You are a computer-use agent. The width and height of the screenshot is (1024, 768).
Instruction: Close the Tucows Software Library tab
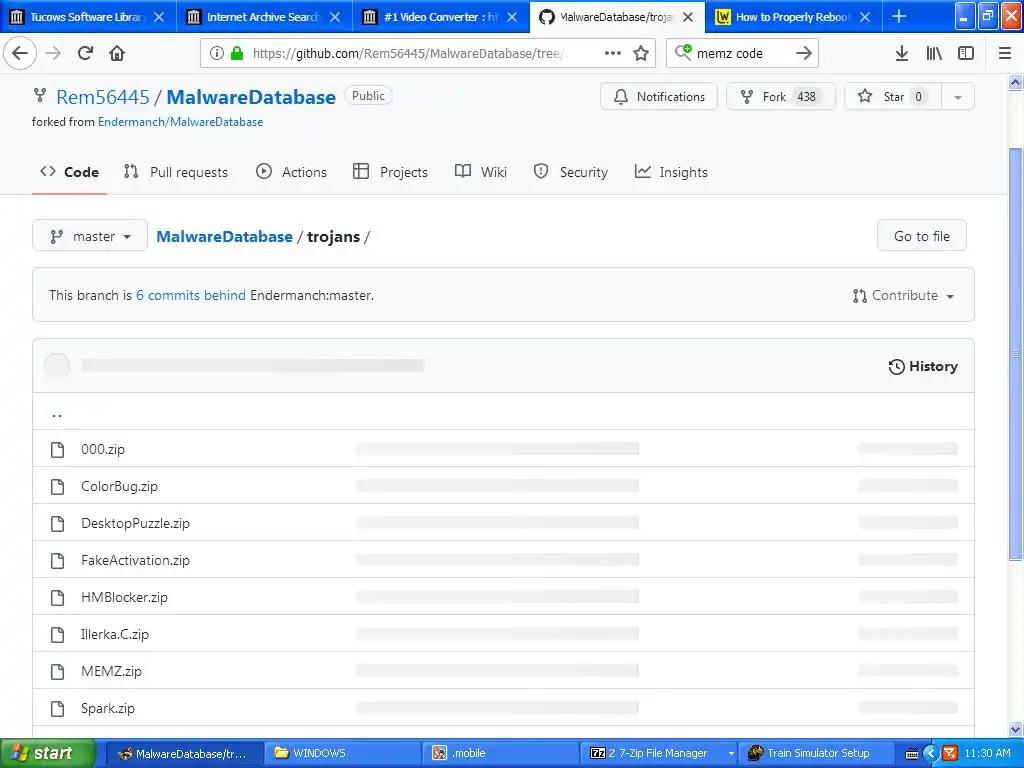159,17
